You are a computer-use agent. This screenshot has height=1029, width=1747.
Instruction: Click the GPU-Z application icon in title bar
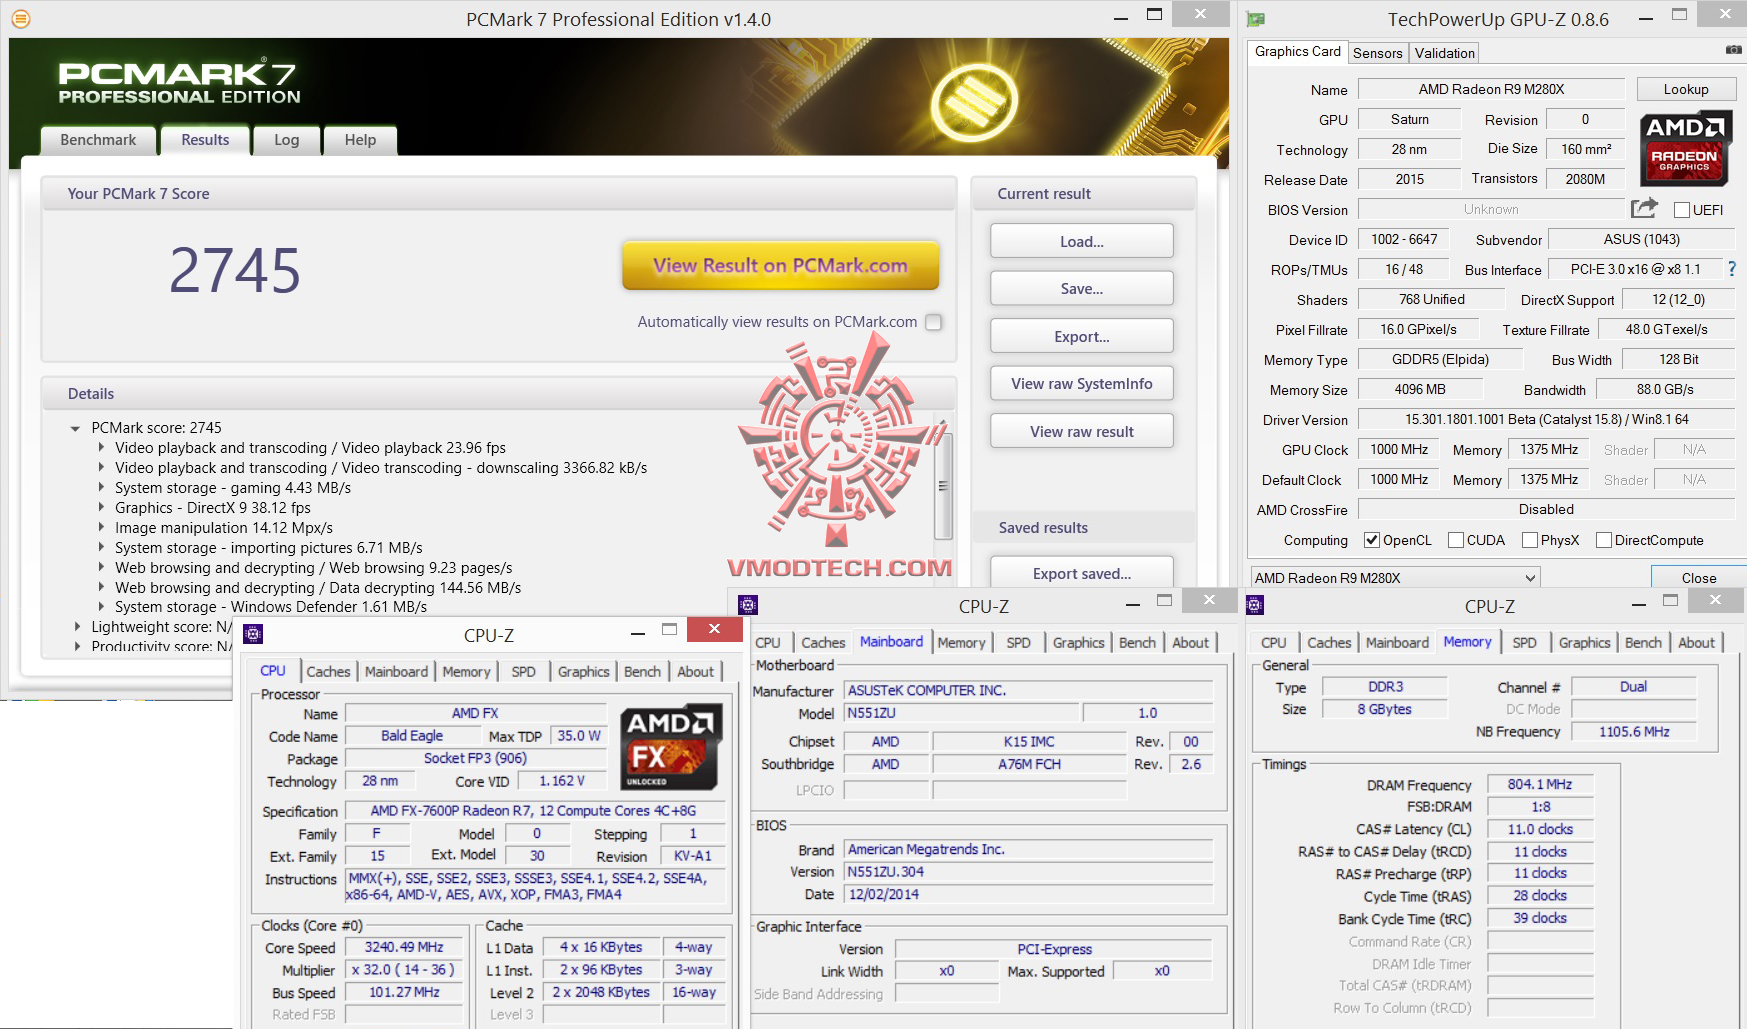[x=1256, y=19]
